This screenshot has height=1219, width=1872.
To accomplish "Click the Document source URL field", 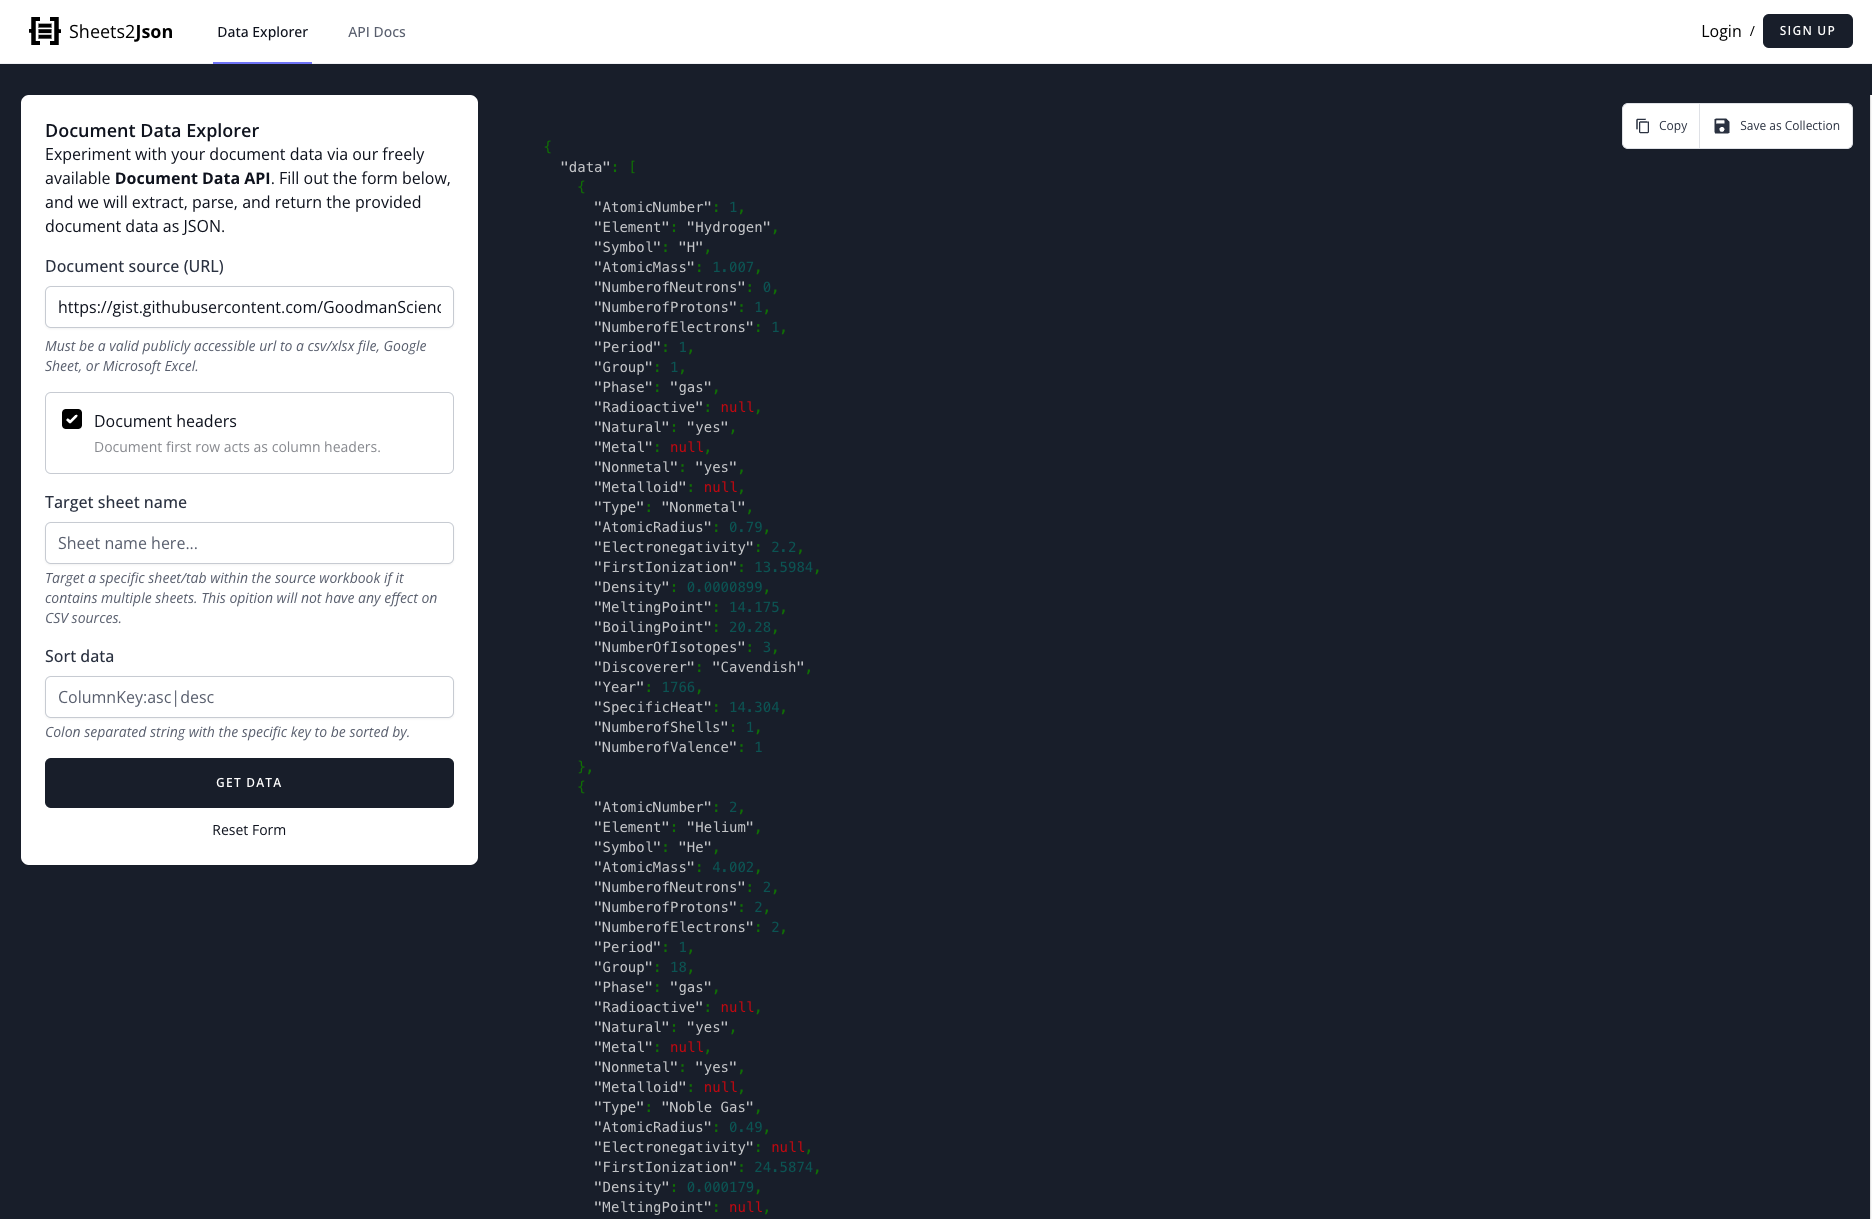I will 248,307.
